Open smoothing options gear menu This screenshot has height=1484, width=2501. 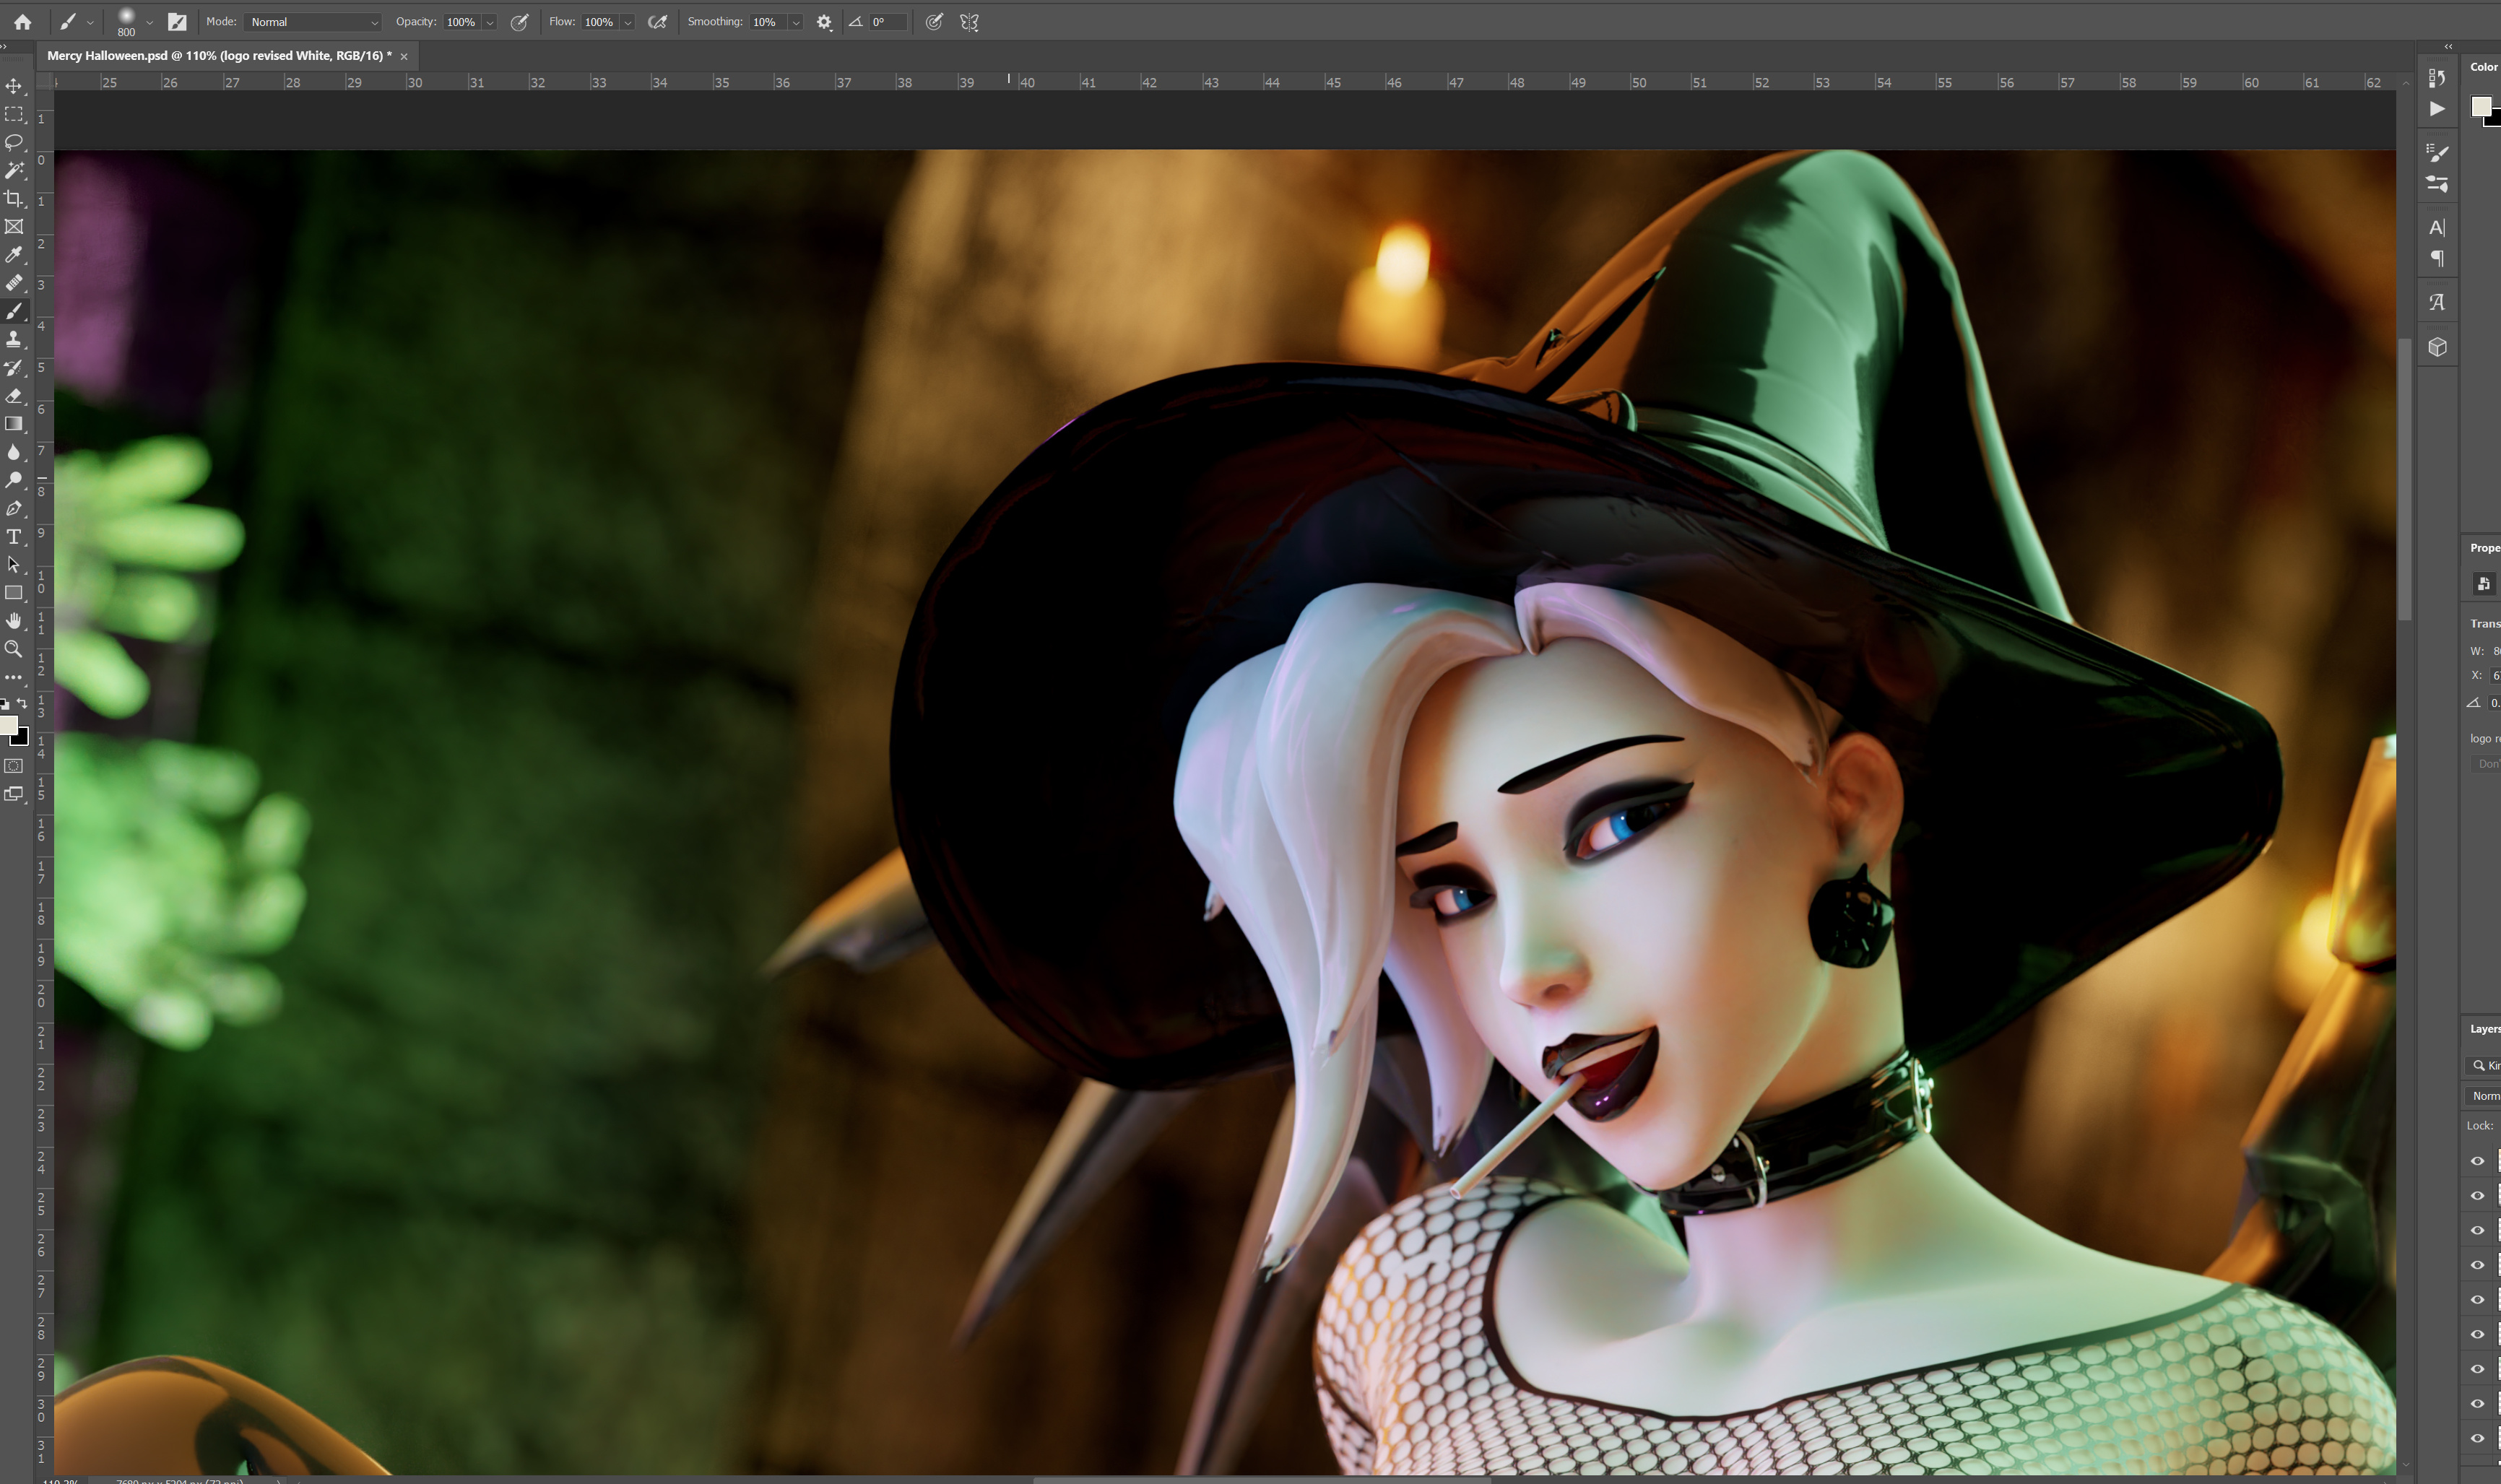pos(824,22)
